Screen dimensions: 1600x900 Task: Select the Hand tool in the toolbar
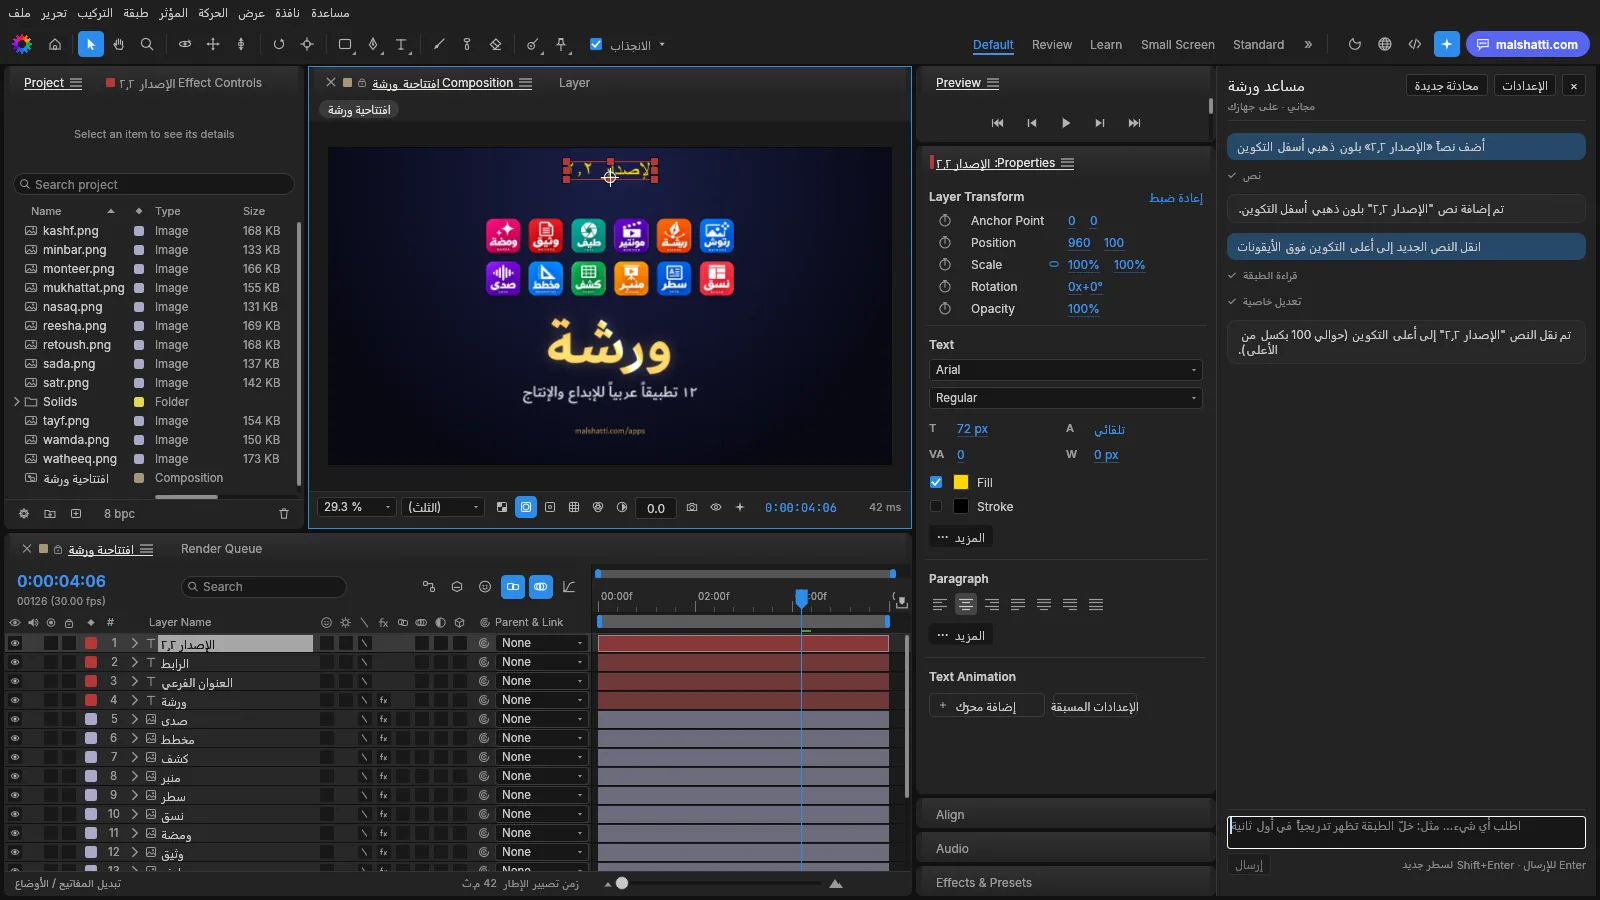click(119, 44)
